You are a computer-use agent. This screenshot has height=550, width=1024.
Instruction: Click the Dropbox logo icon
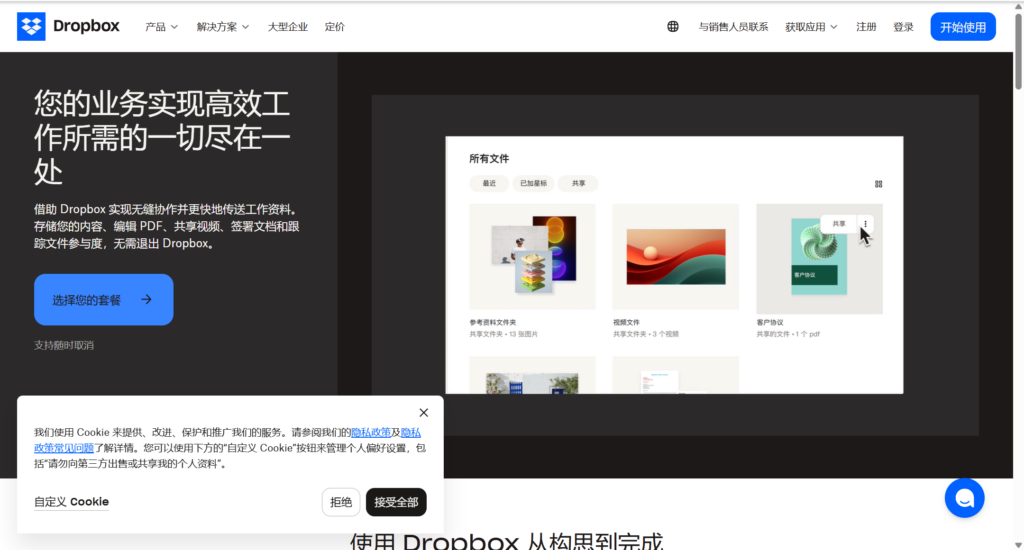(x=31, y=27)
